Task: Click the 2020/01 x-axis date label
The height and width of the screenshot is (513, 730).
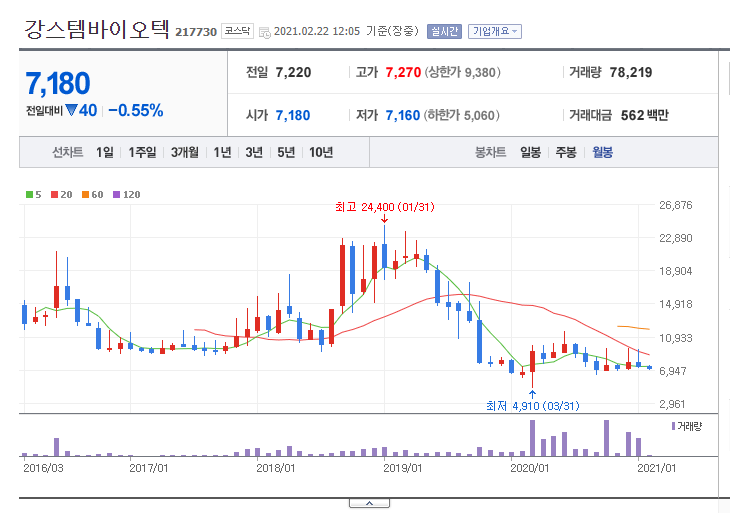Action: point(529,468)
